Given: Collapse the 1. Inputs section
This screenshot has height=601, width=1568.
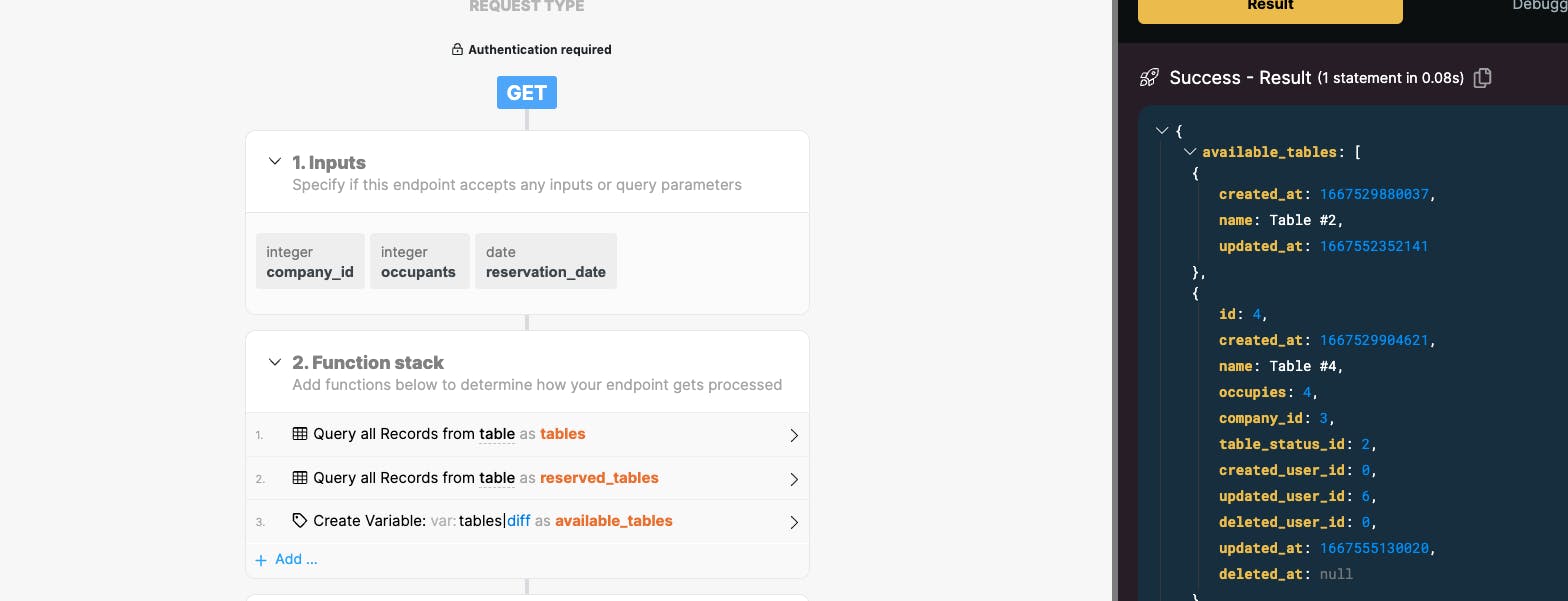Looking at the screenshot, I should (275, 162).
